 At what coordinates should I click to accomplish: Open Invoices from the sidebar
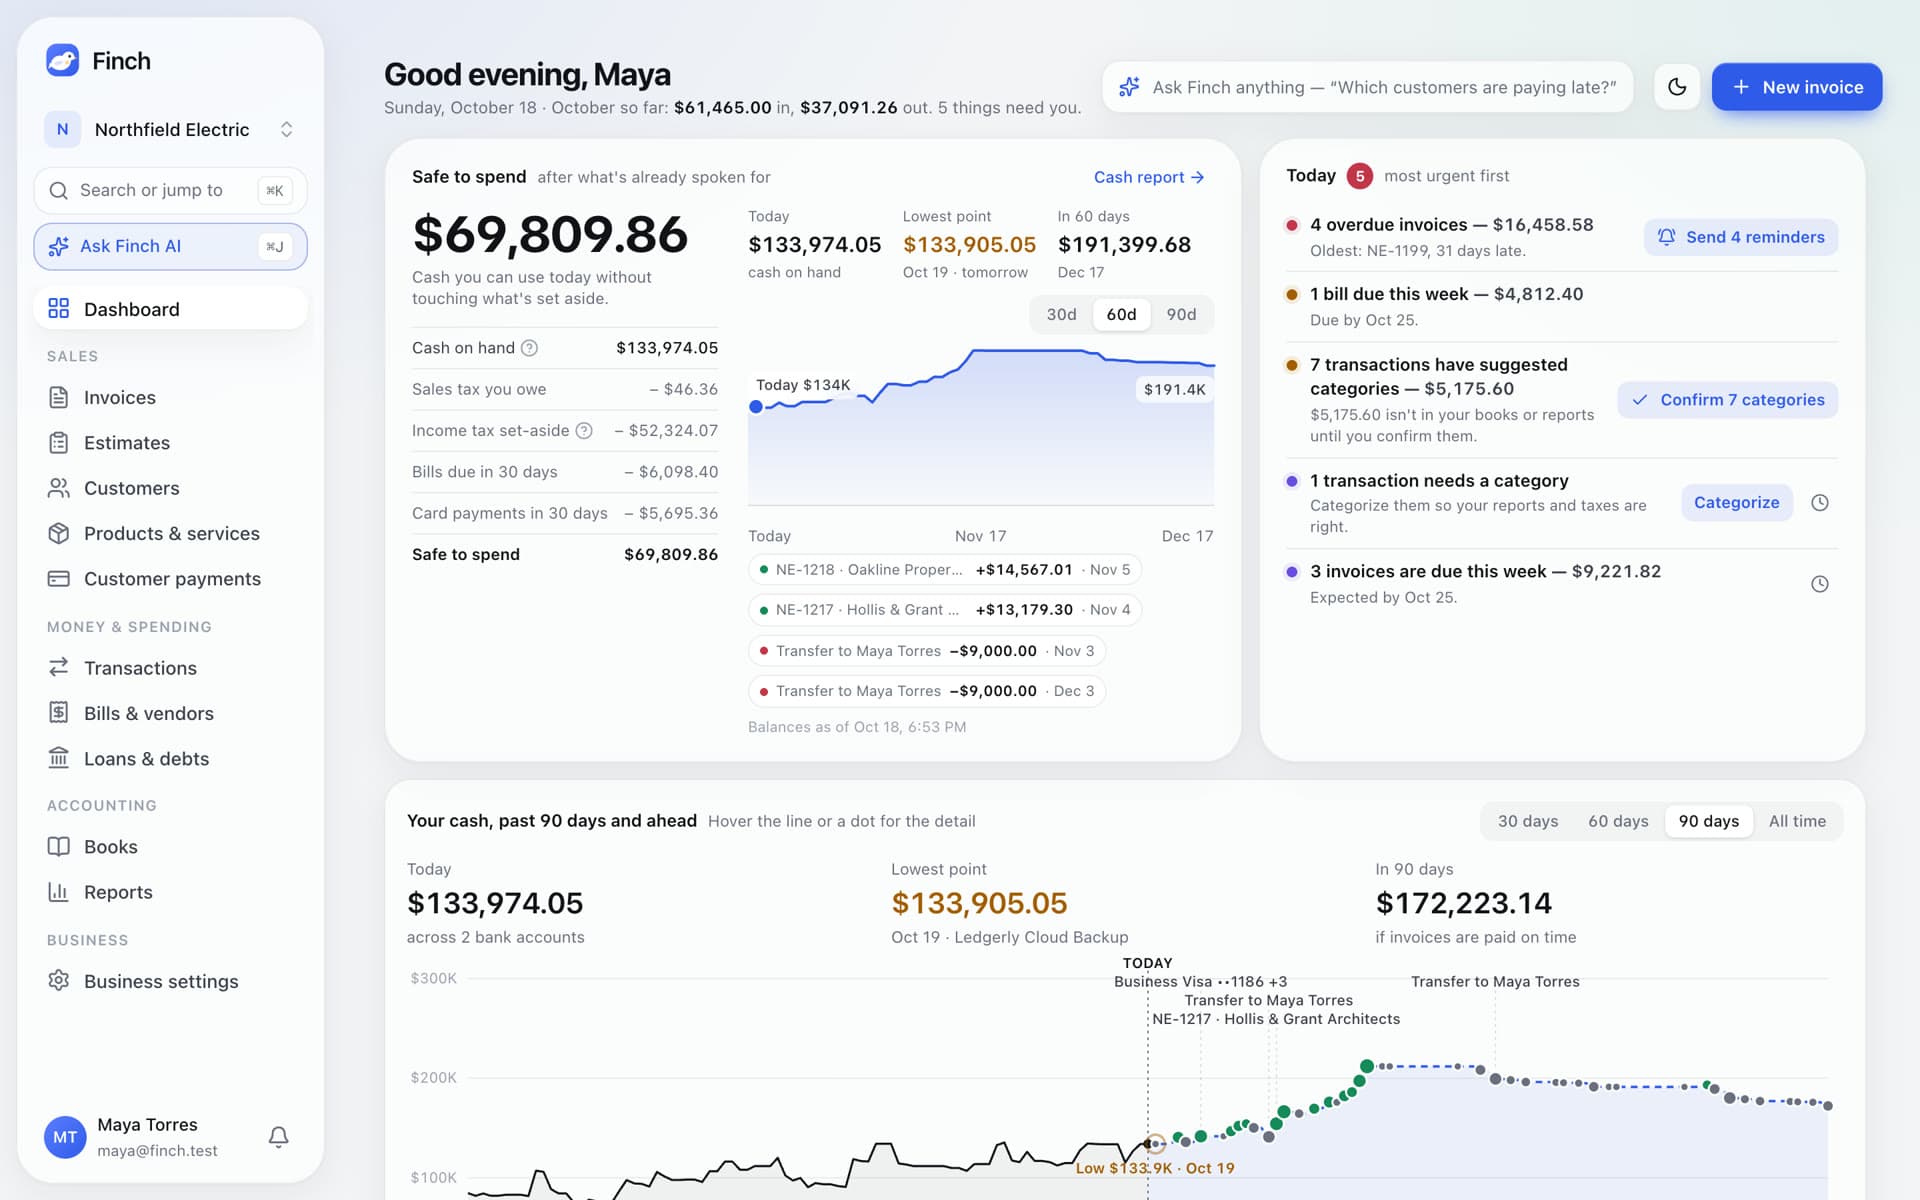click(x=170, y=397)
